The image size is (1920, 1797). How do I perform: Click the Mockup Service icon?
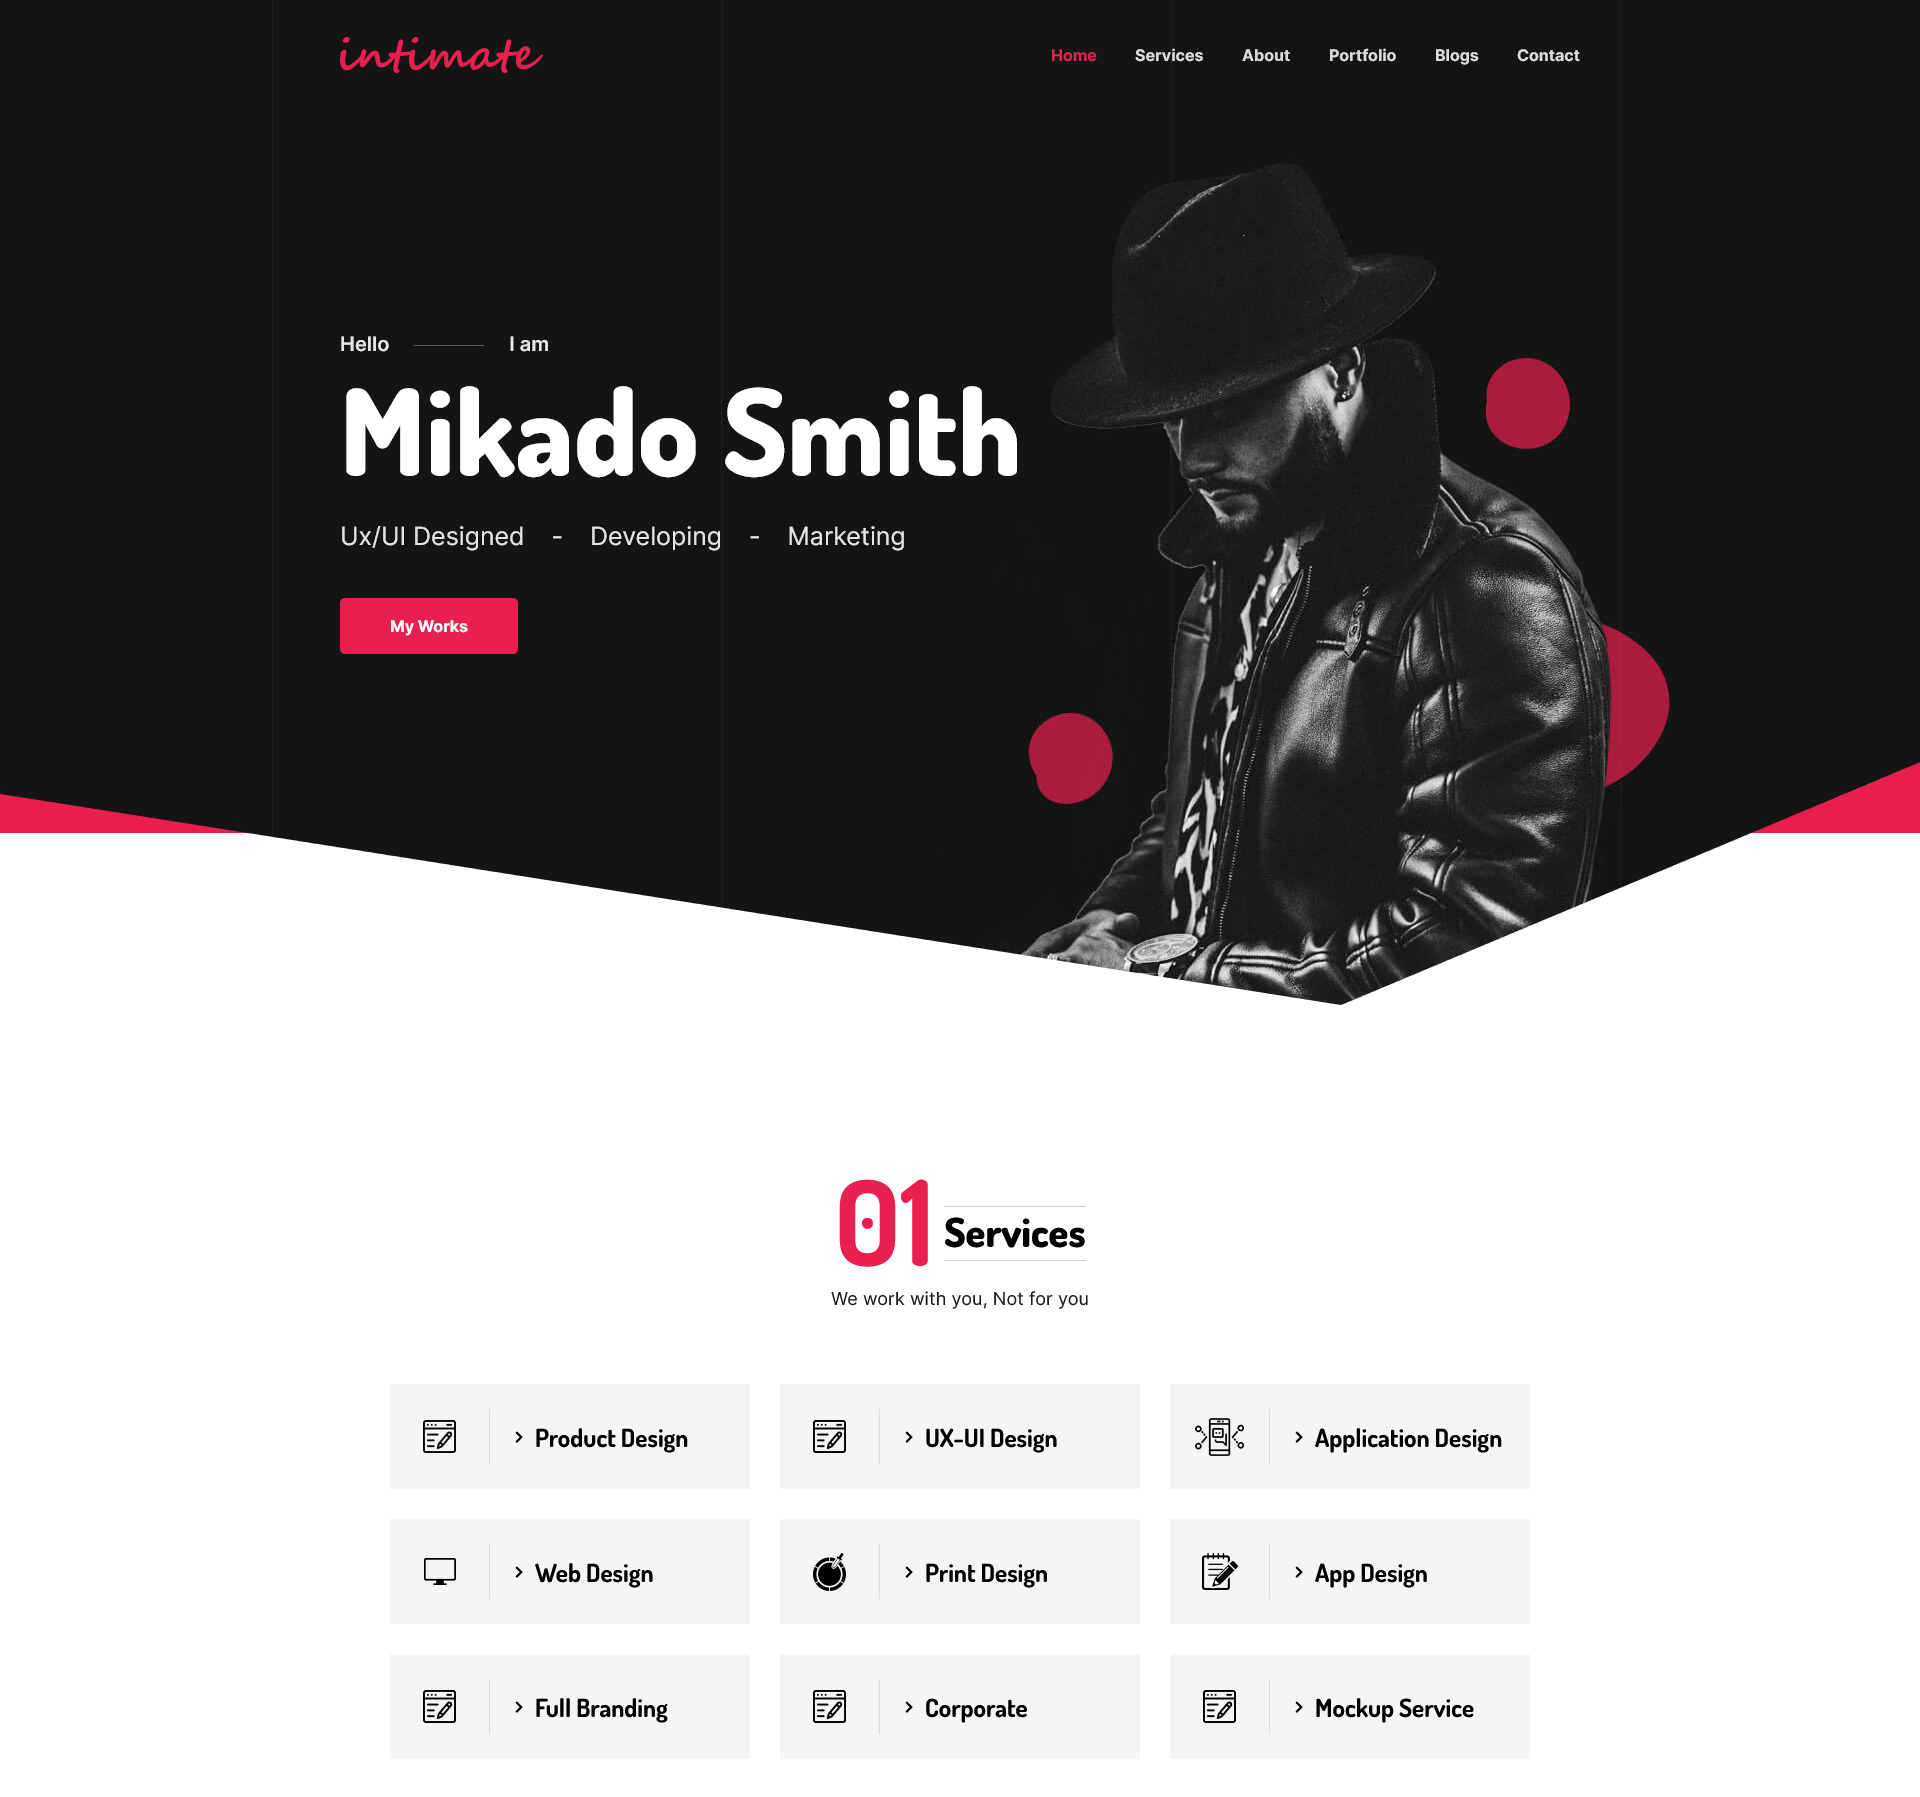click(1221, 1706)
